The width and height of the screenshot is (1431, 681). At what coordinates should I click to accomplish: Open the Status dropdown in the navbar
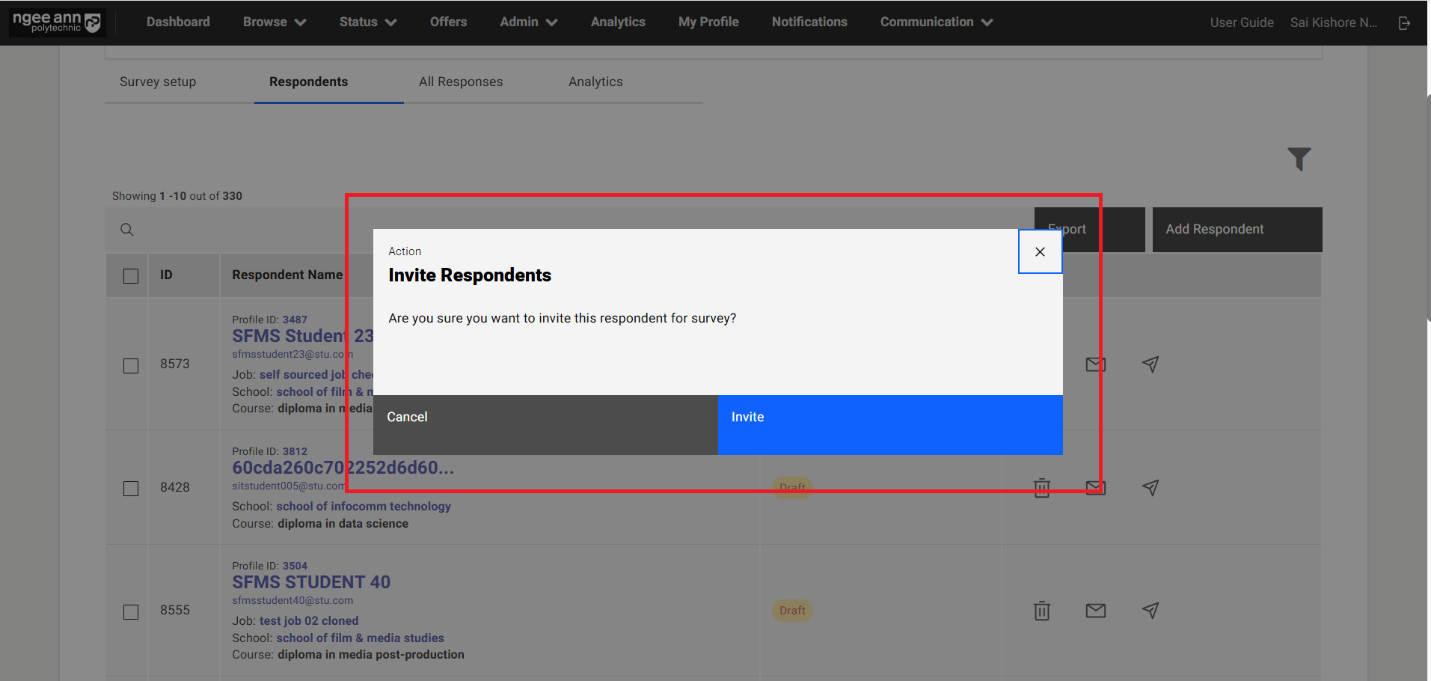pyautogui.click(x=367, y=22)
